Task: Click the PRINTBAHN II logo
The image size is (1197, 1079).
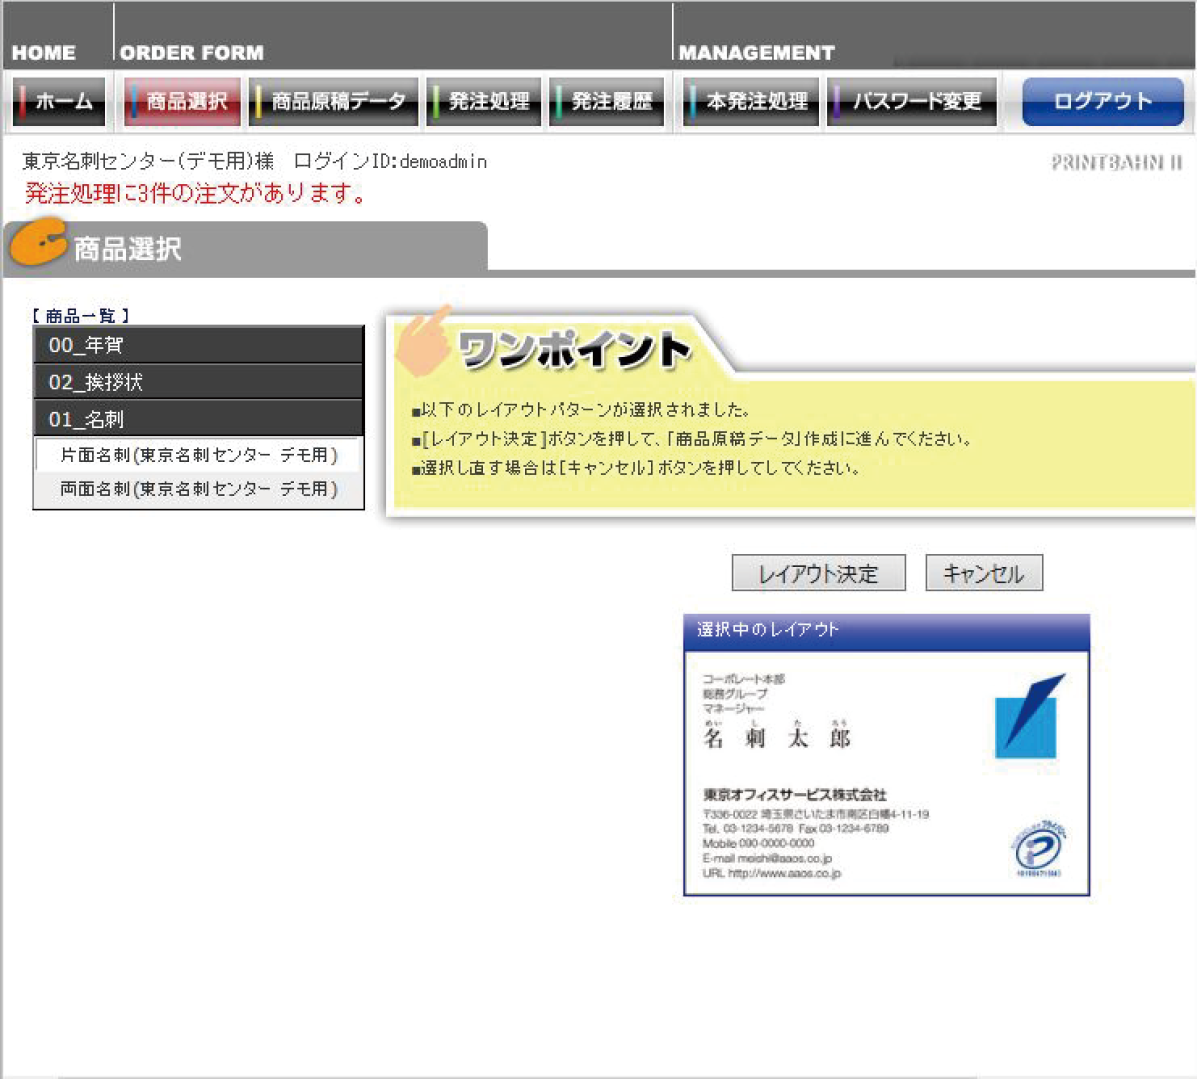Action: click(1116, 162)
